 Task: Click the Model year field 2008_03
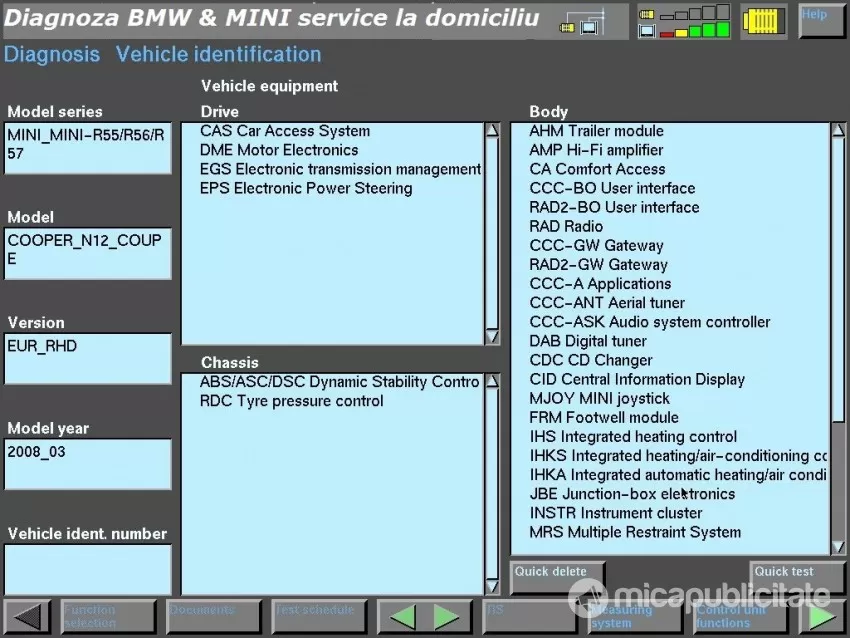pos(88,464)
